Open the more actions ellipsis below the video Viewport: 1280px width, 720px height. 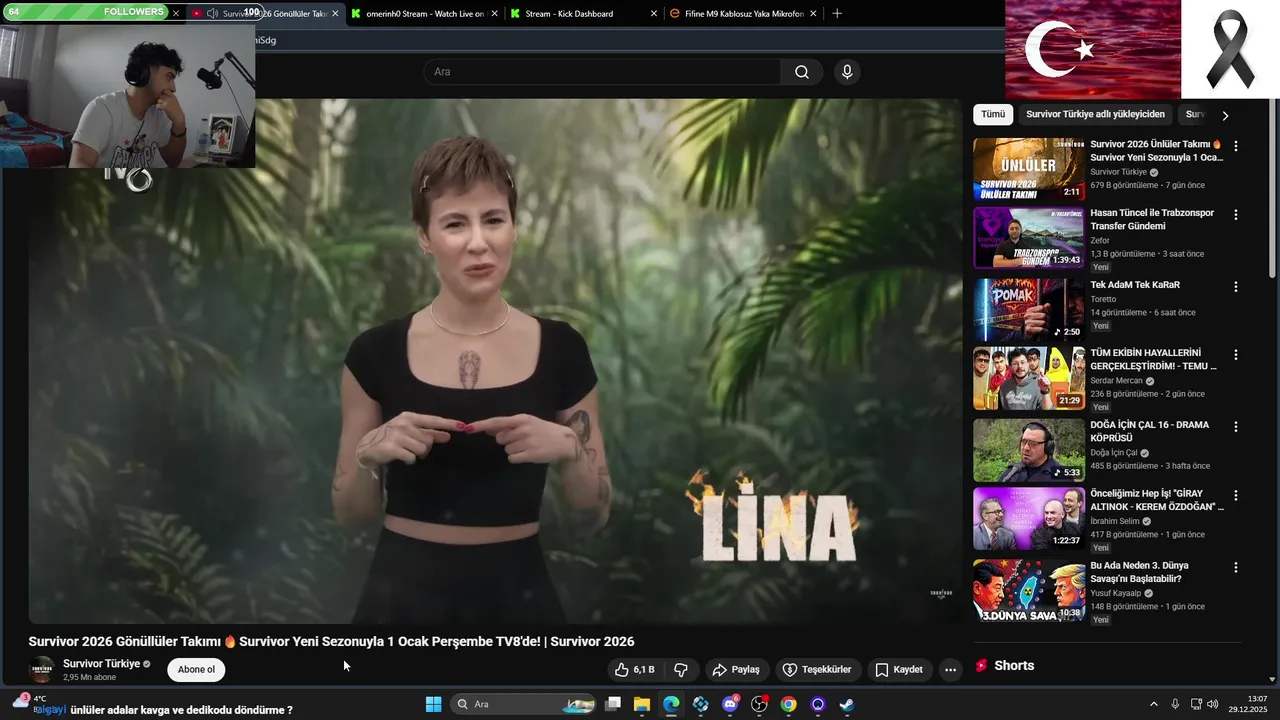pyautogui.click(x=950, y=670)
